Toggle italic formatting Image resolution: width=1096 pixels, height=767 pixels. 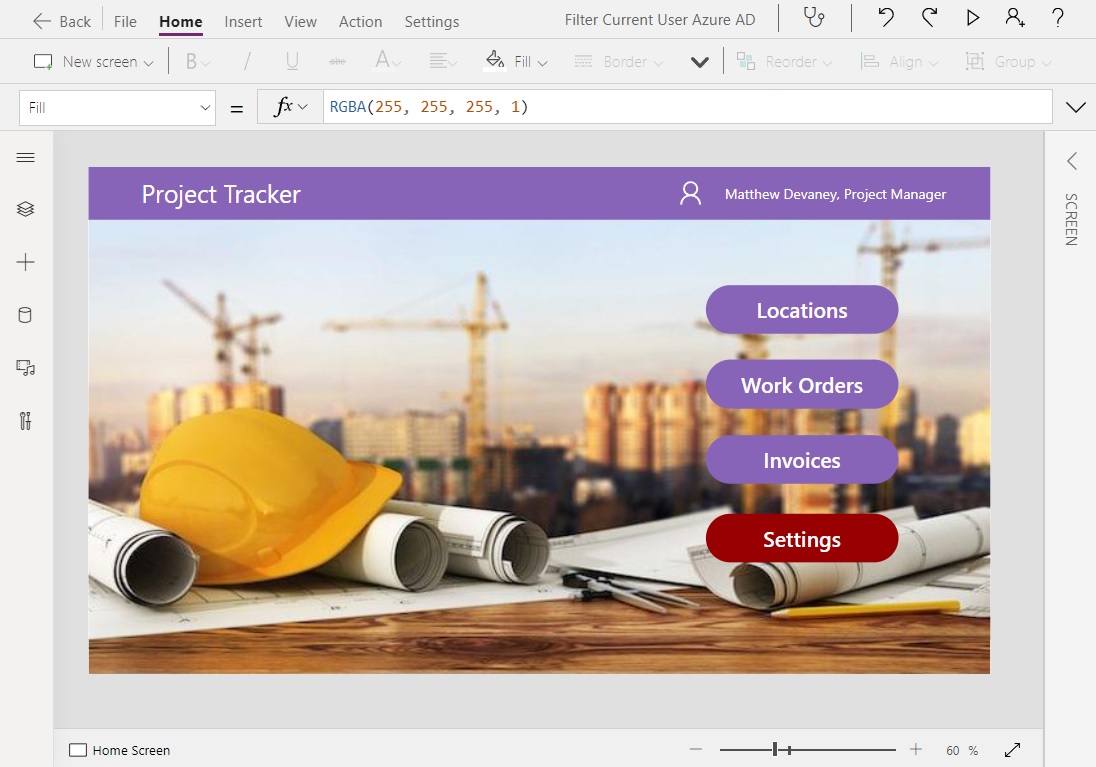(x=246, y=61)
